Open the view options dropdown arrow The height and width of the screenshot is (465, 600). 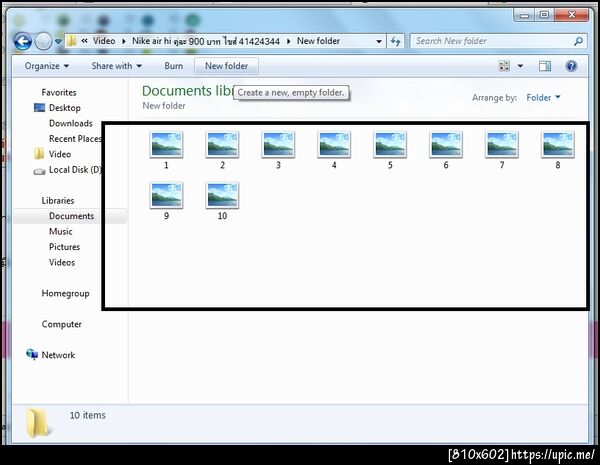[520, 66]
